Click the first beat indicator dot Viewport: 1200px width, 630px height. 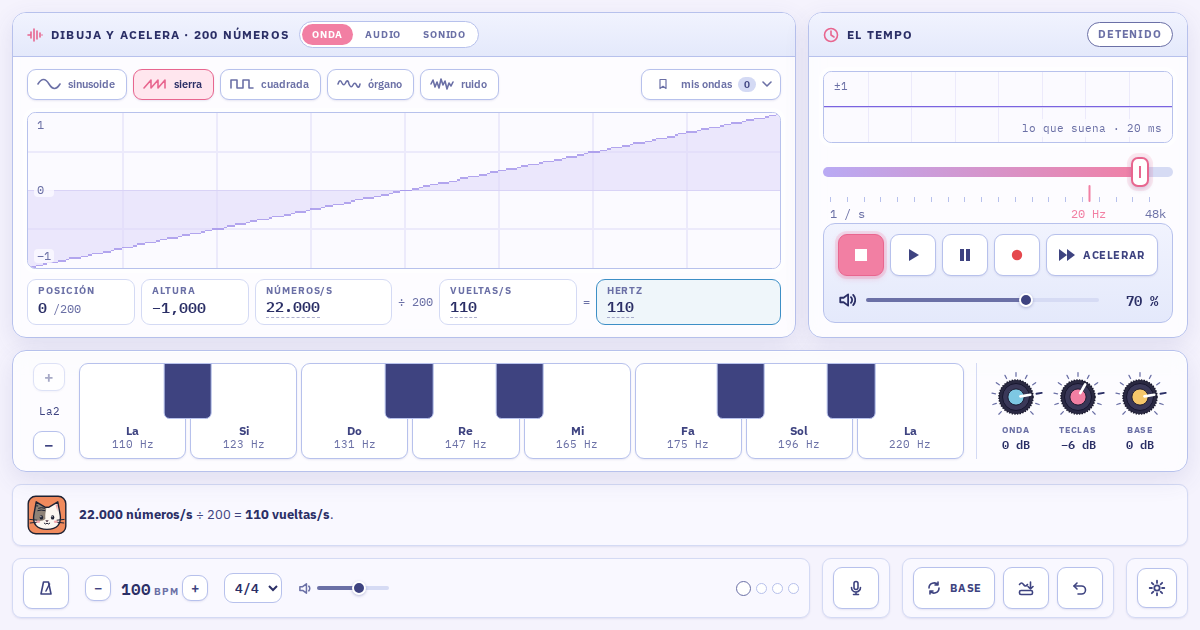[x=743, y=588]
